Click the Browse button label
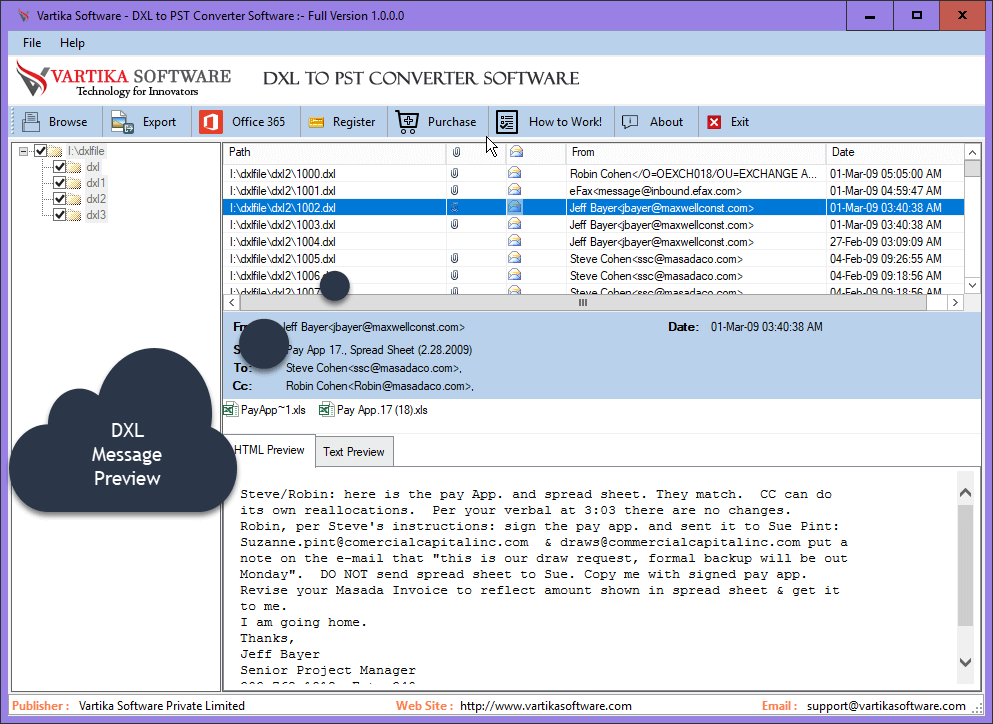The image size is (993, 724). (68, 122)
